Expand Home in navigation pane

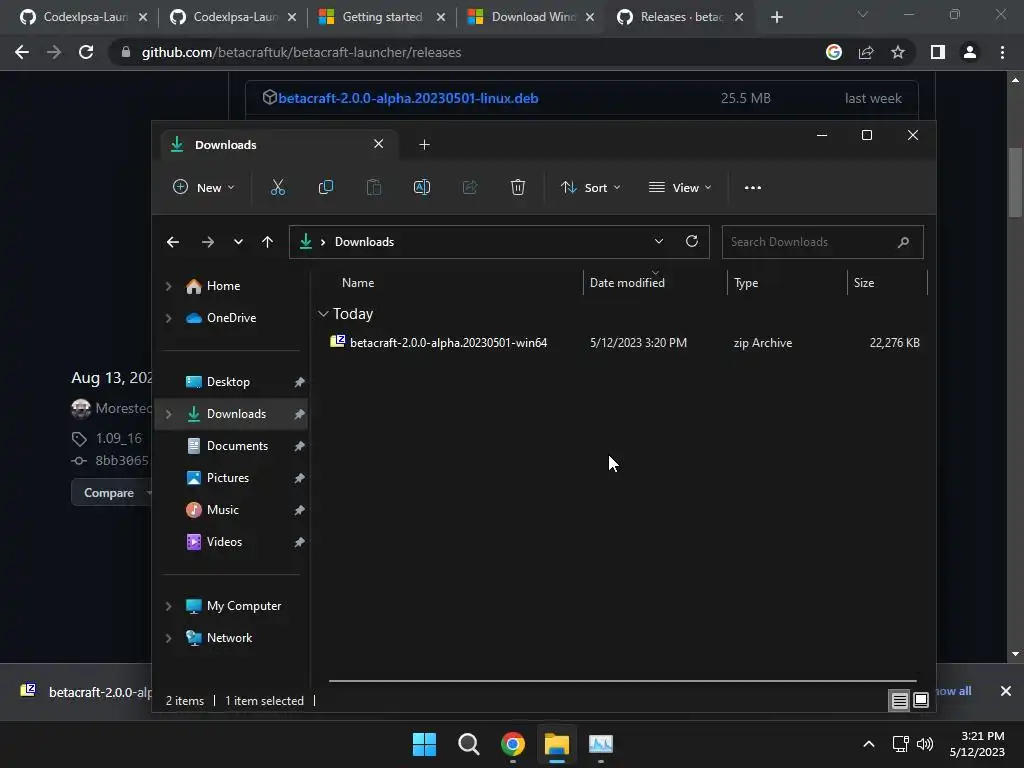(x=168, y=286)
